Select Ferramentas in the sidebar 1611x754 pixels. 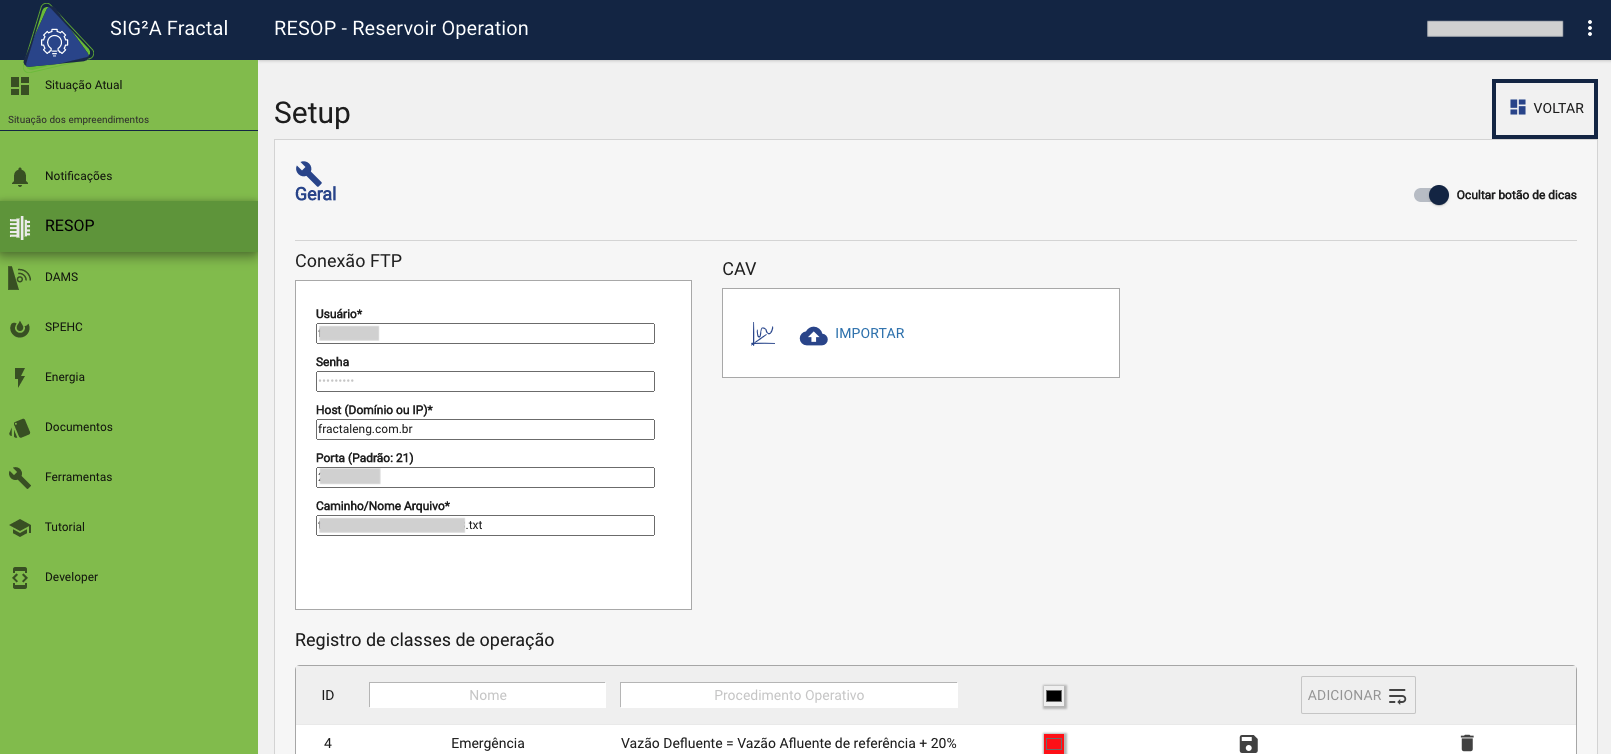(78, 477)
